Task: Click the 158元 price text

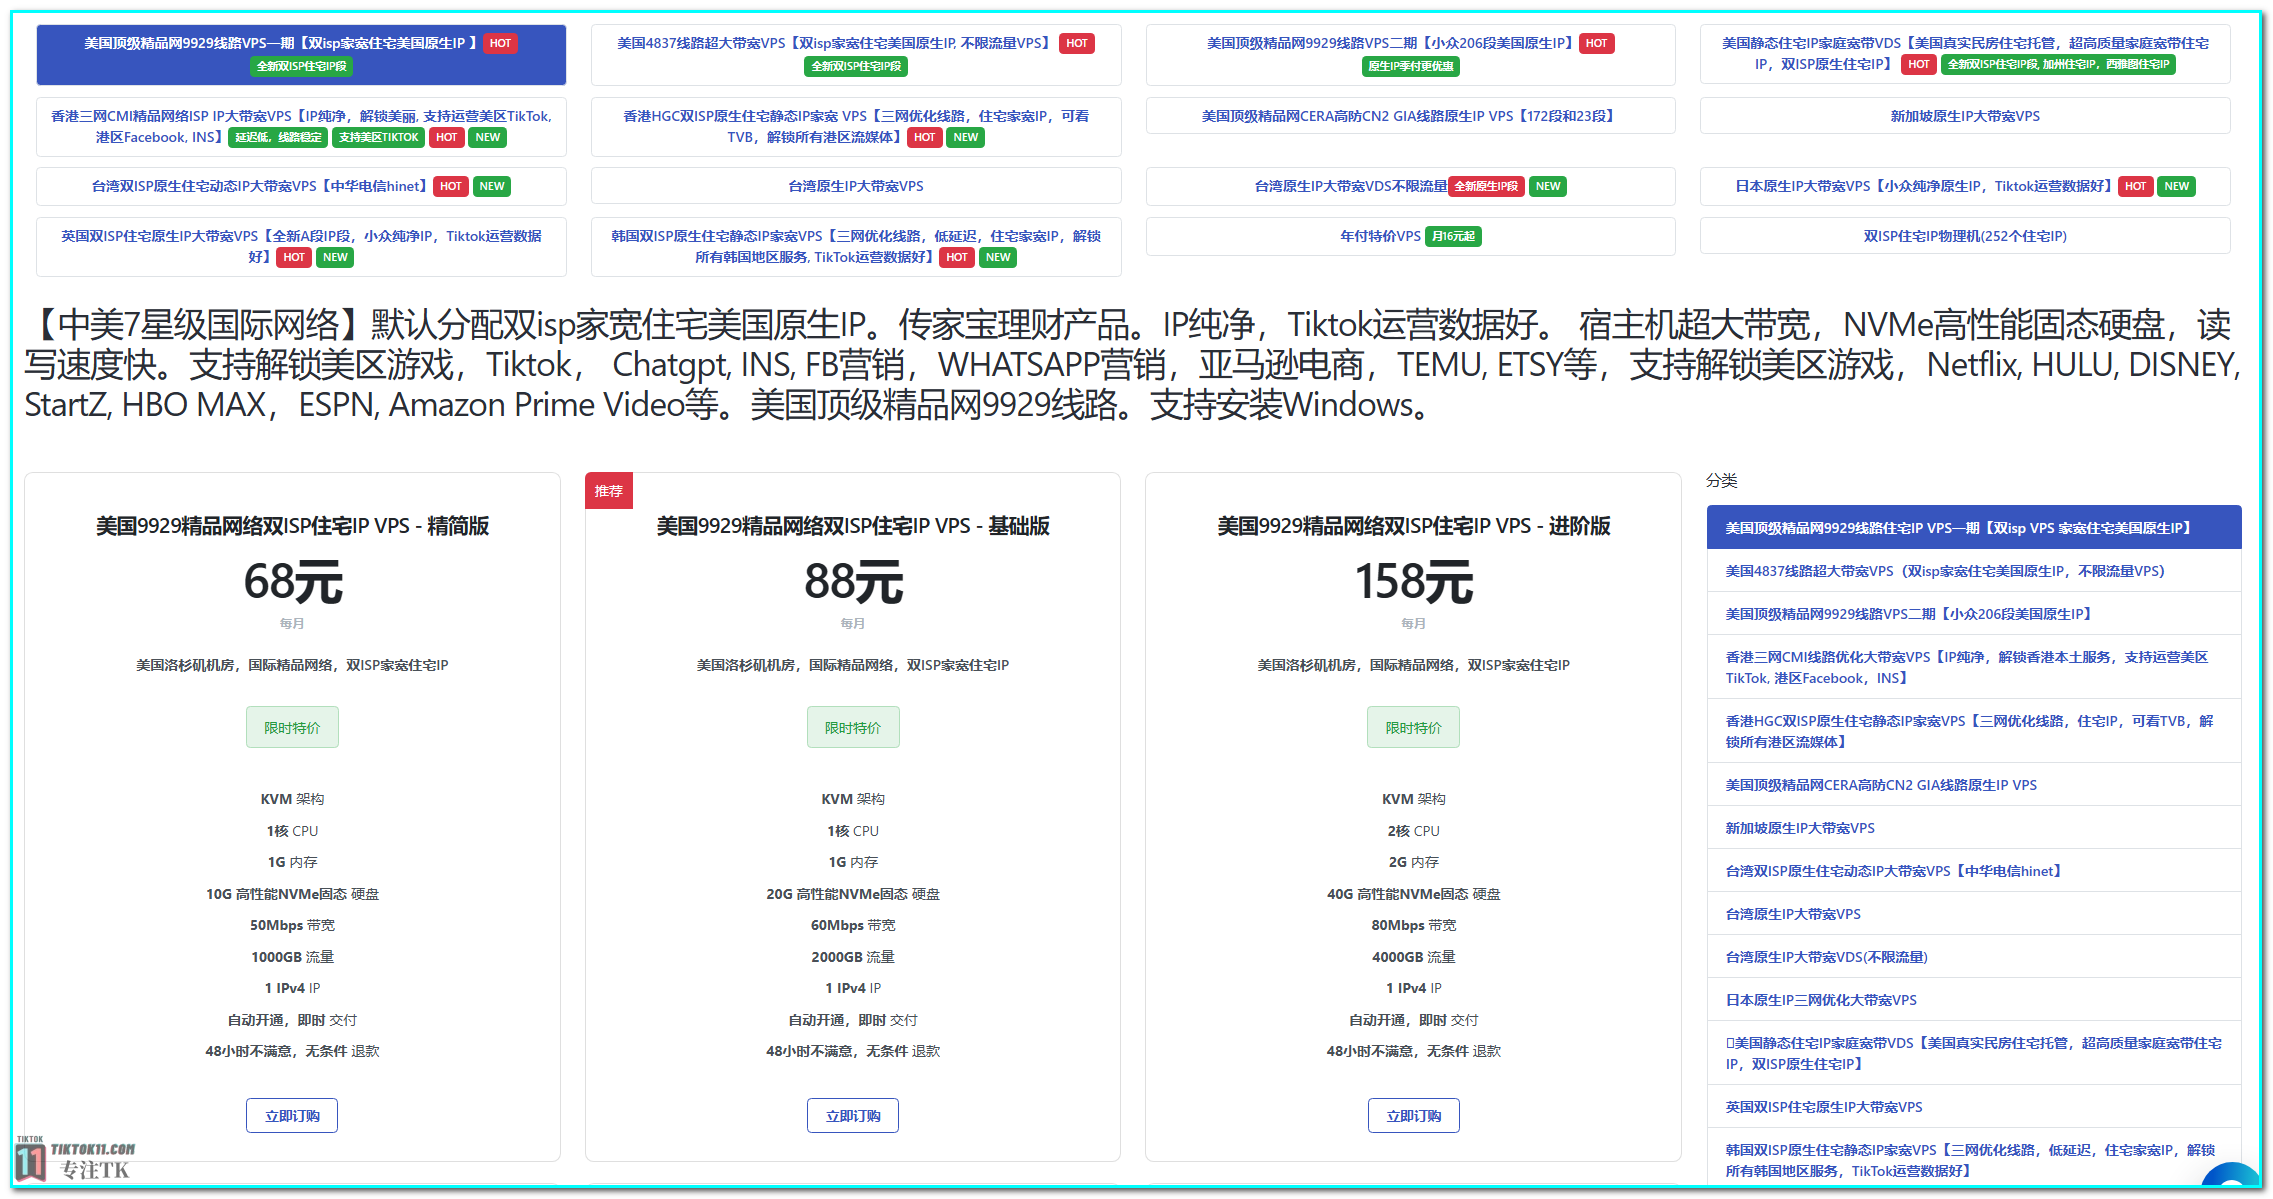Action: pyautogui.click(x=1414, y=582)
